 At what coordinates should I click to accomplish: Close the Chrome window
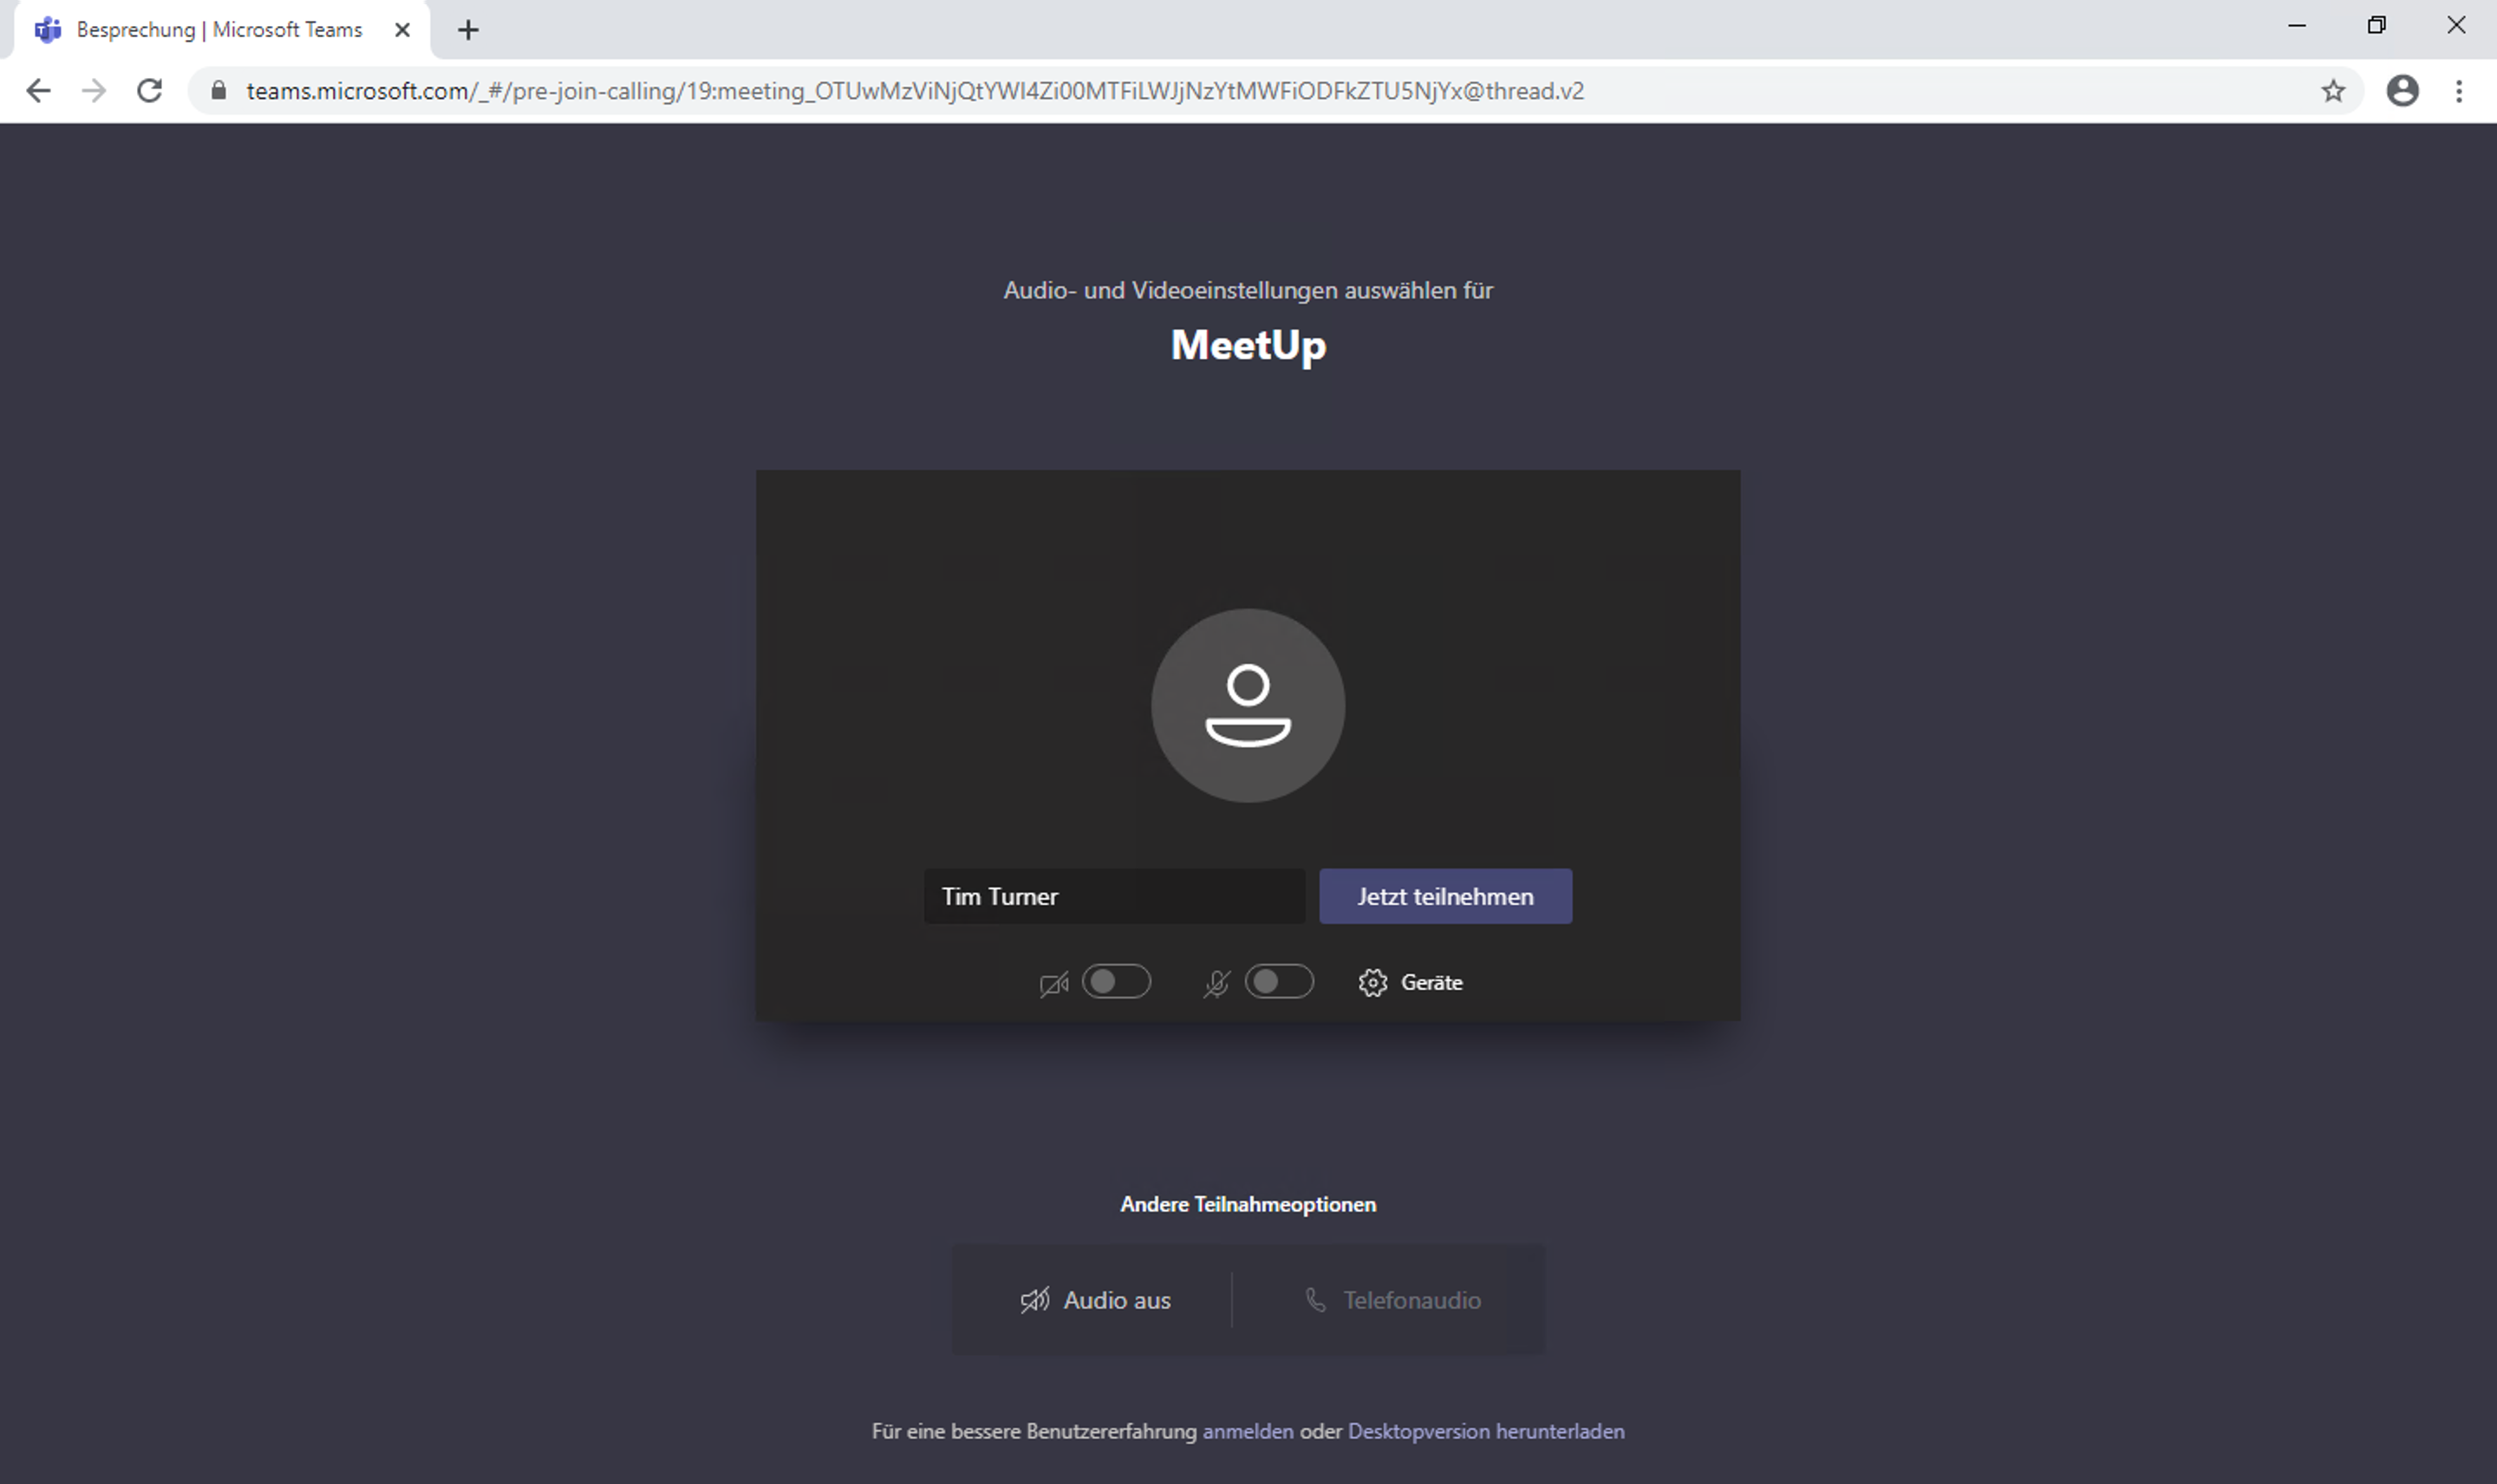2456,26
